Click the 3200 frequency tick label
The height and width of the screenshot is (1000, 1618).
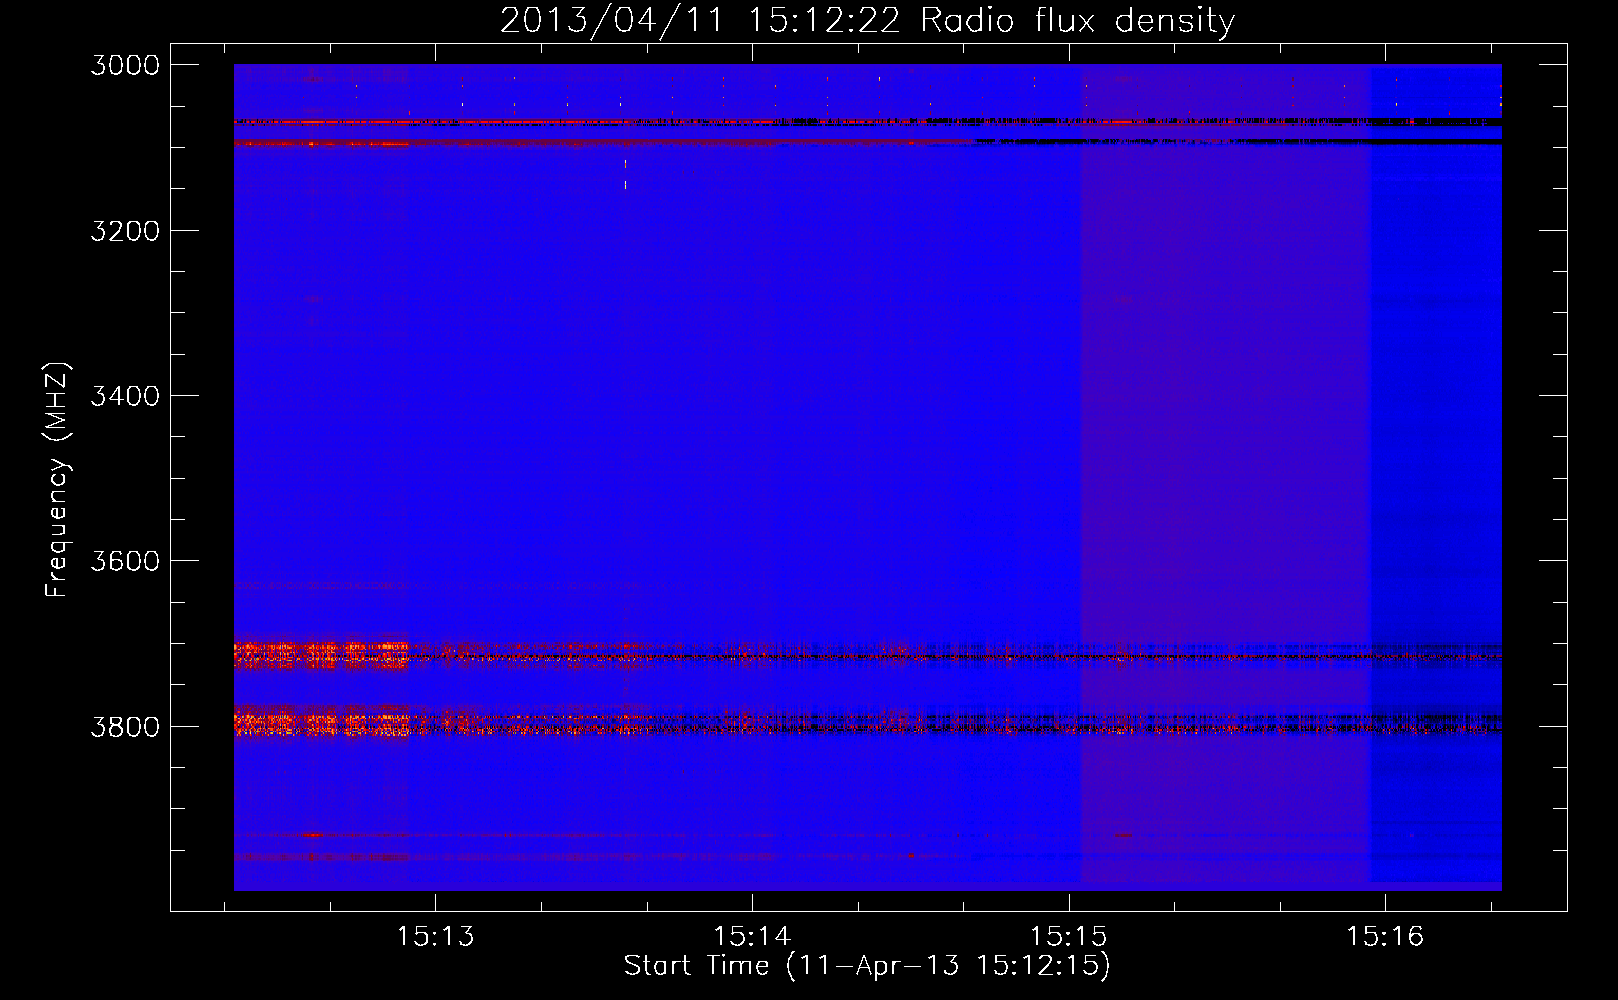125,231
